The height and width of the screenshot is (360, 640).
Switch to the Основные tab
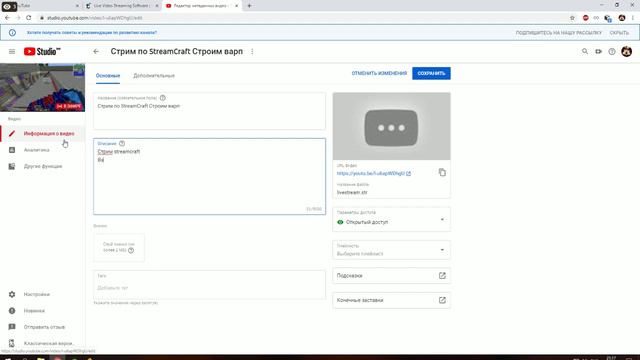(108, 76)
